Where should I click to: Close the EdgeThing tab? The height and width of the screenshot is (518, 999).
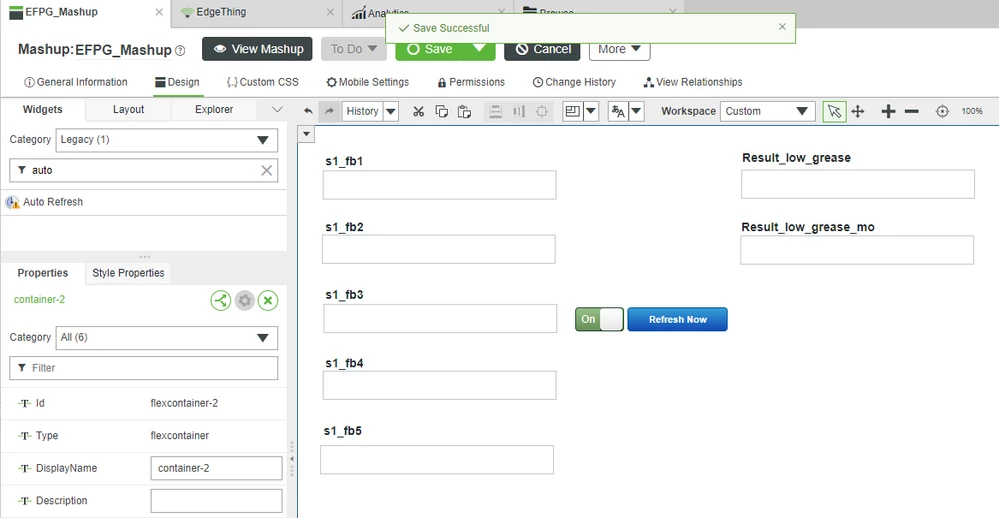330,12
